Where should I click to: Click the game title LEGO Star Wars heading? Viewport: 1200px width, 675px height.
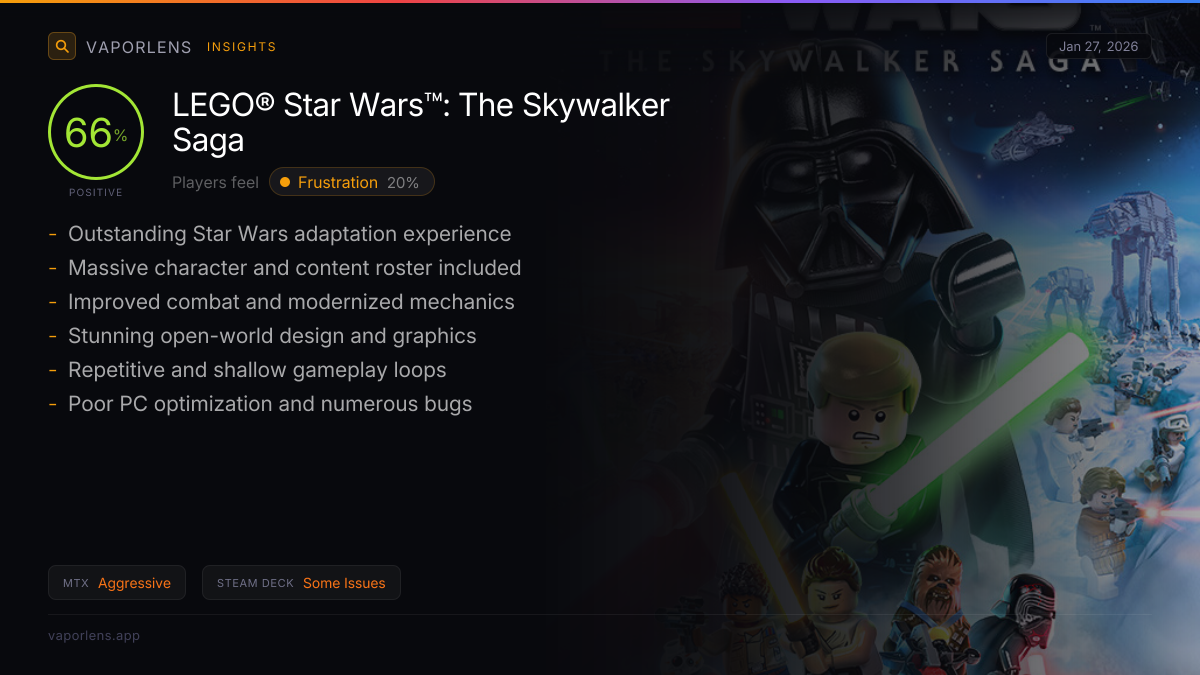click(x=420, y=121)
